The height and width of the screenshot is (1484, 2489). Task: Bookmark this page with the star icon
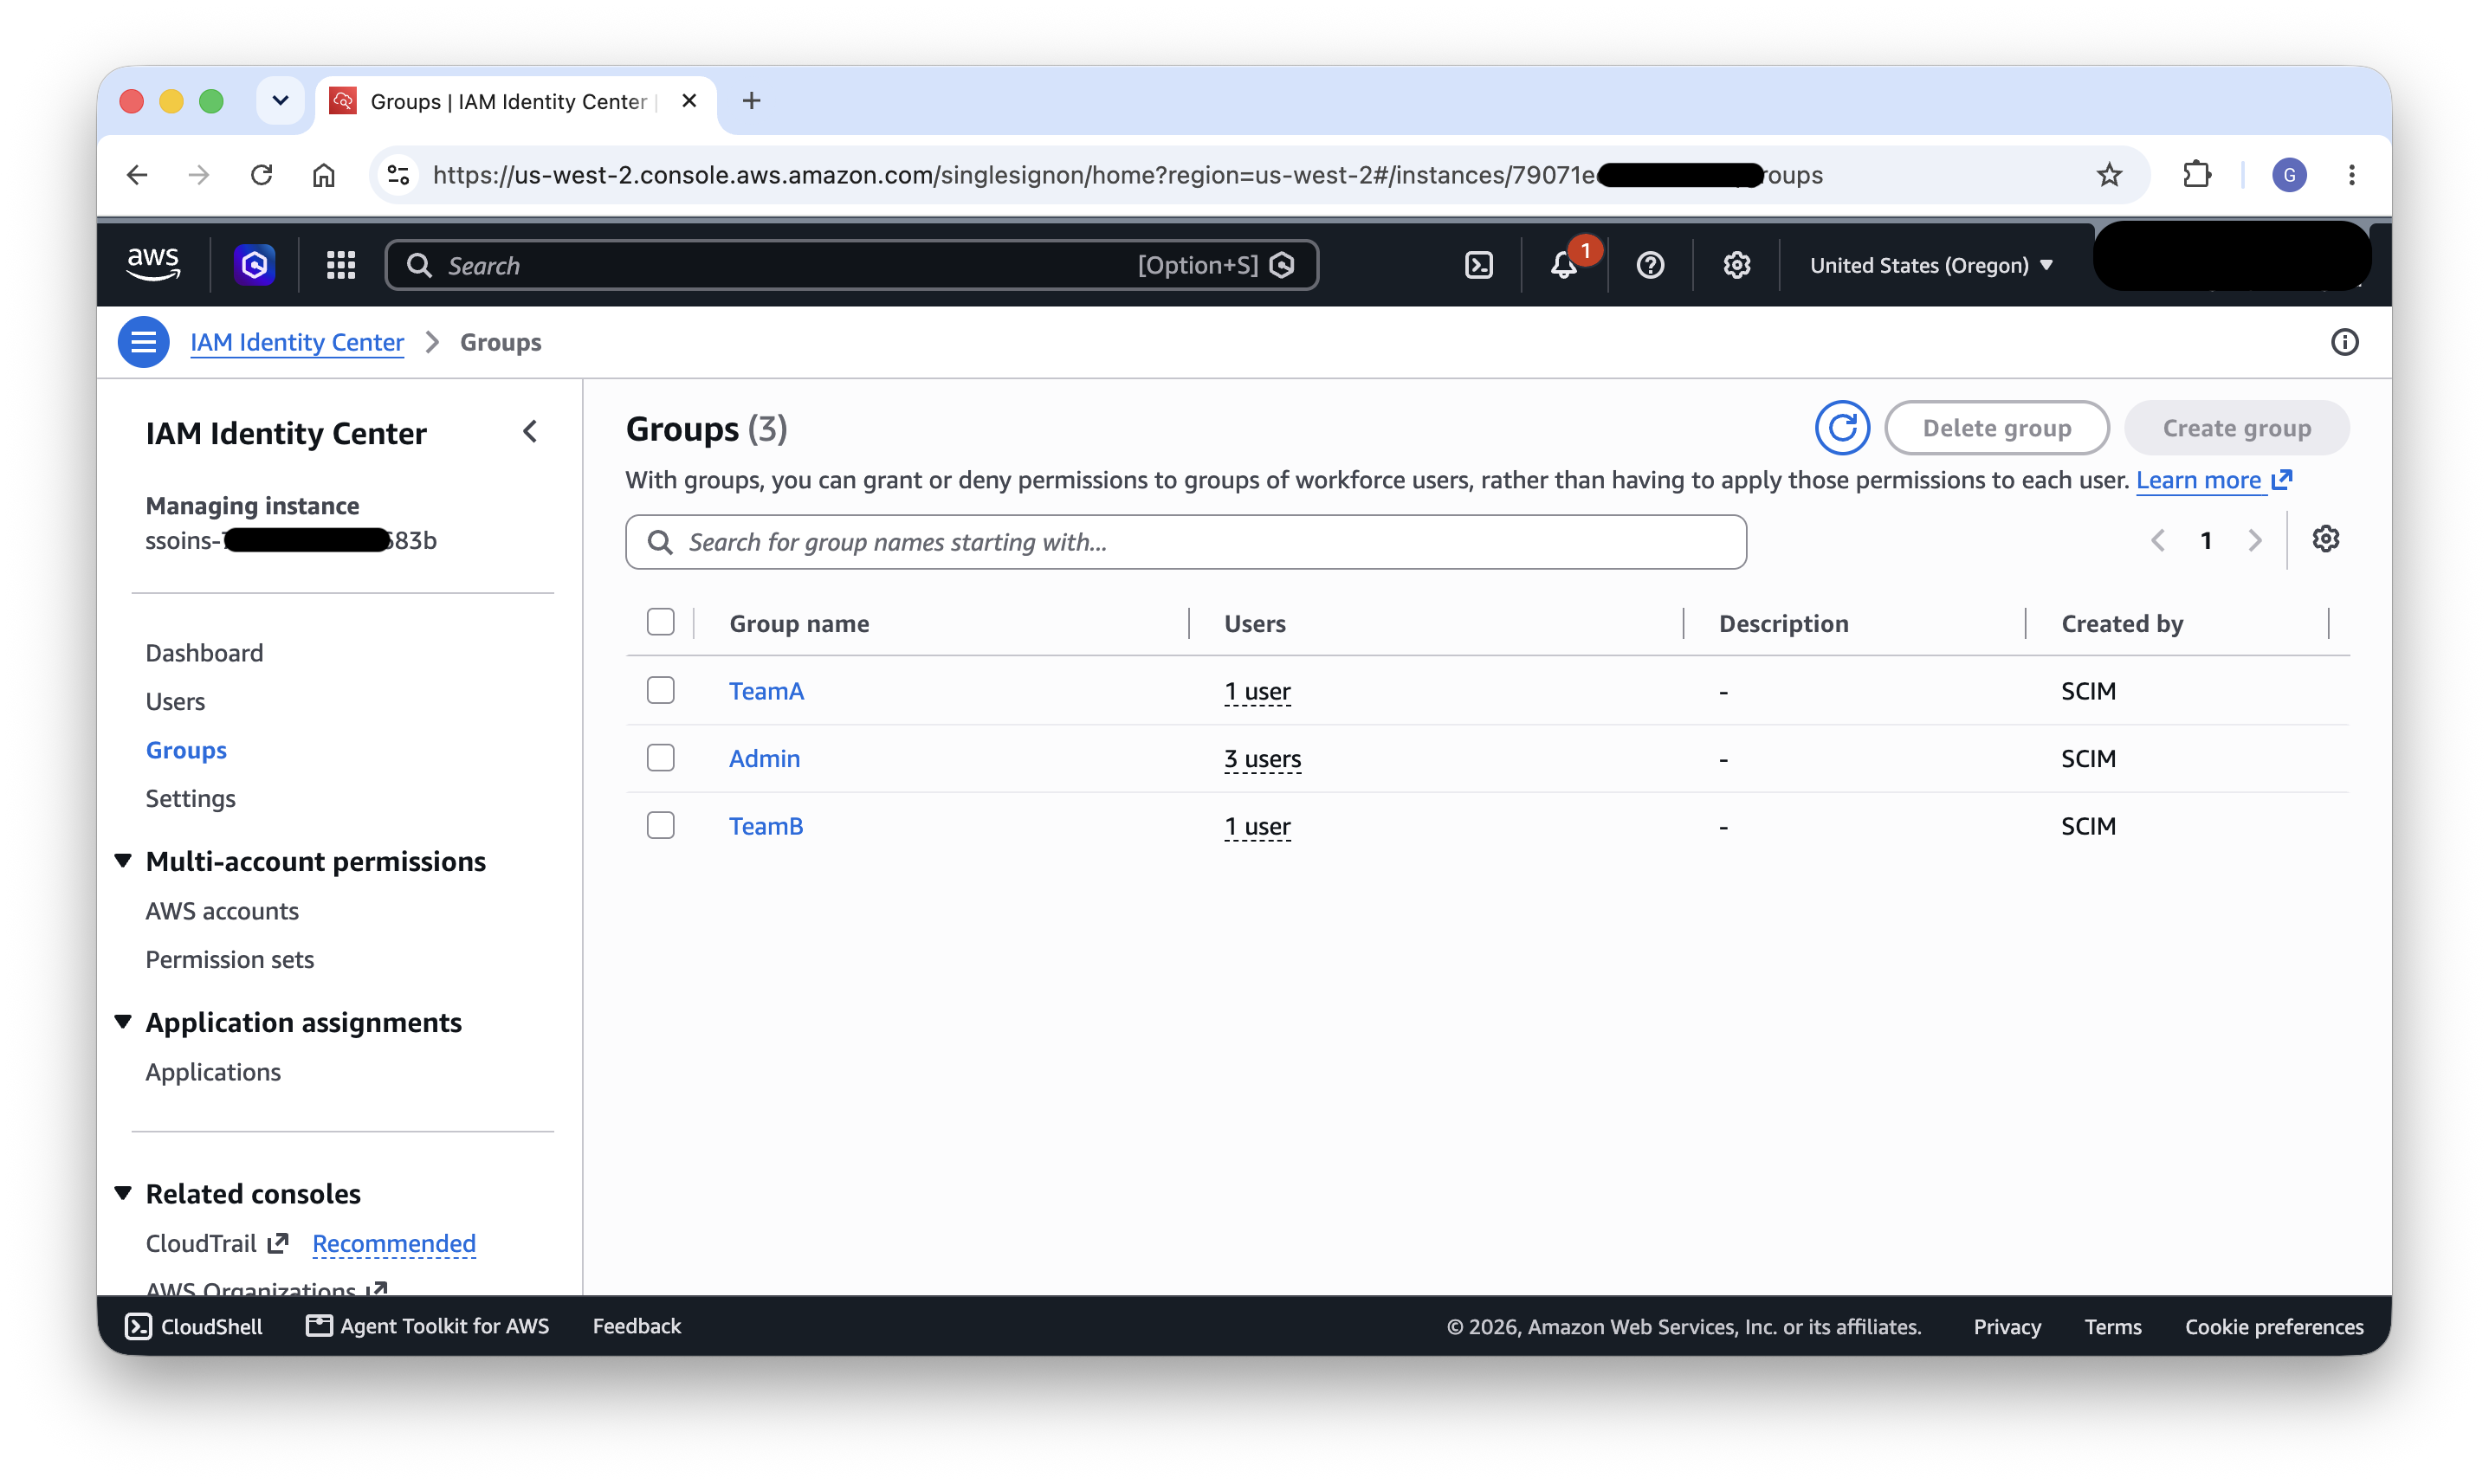(2109, 175)
